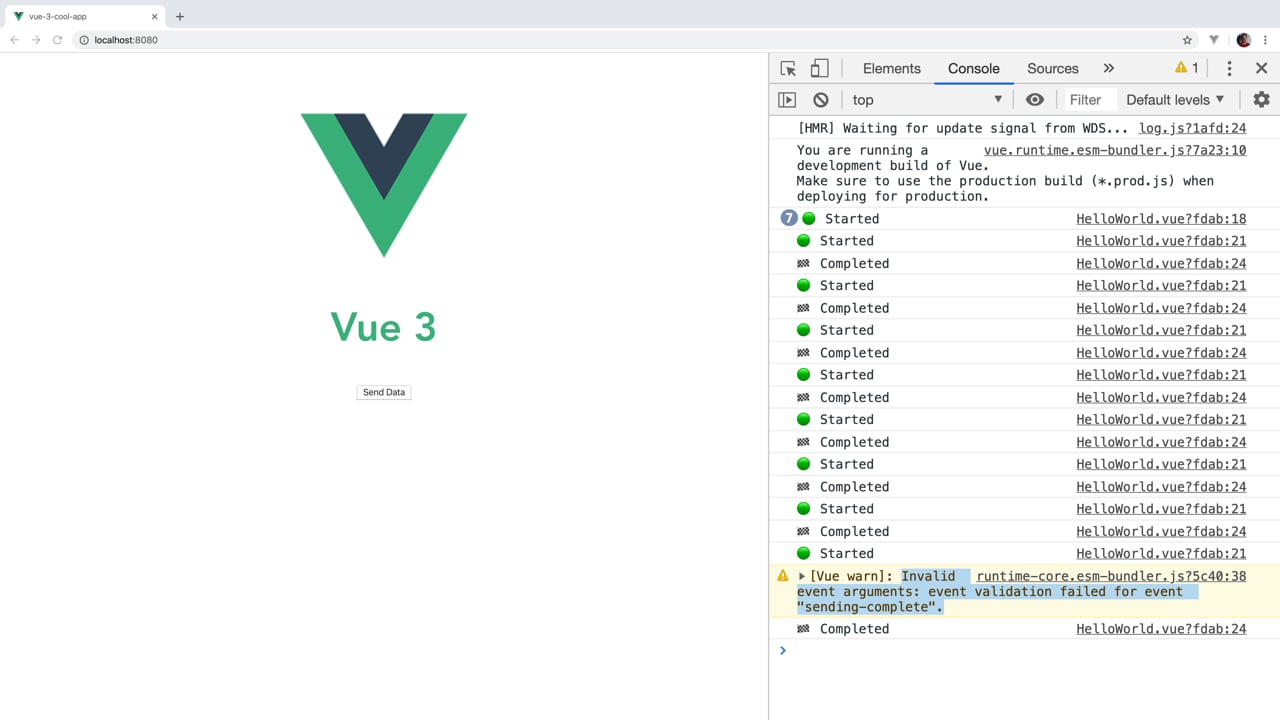
Task: Open Chrome three-dot menu
Action: point(1266,40)
